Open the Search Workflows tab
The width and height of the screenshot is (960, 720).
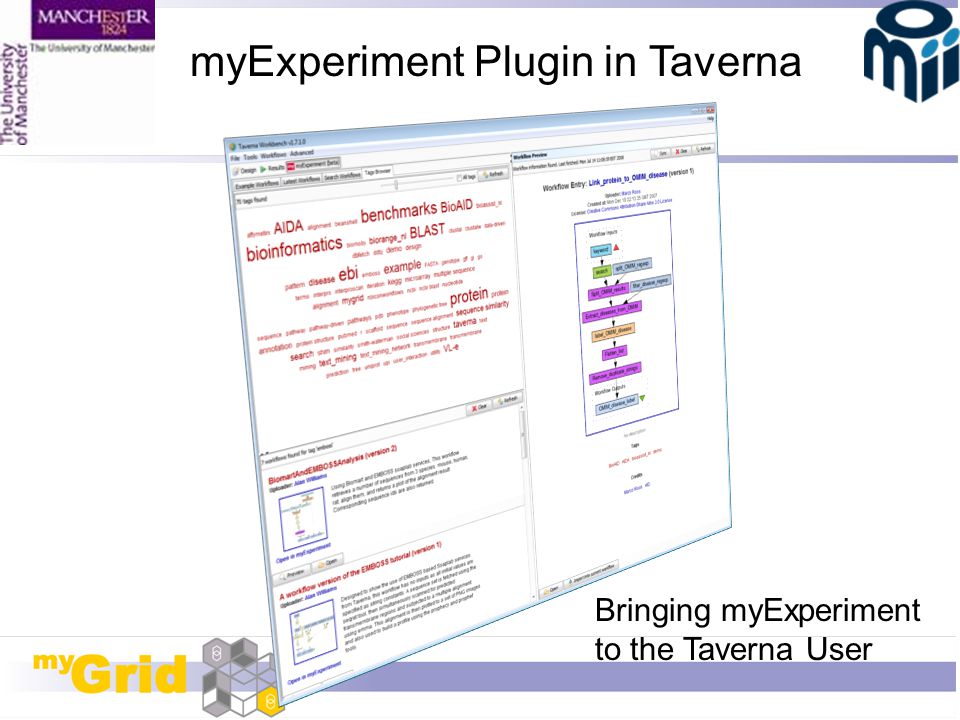(x=342, y=176)
